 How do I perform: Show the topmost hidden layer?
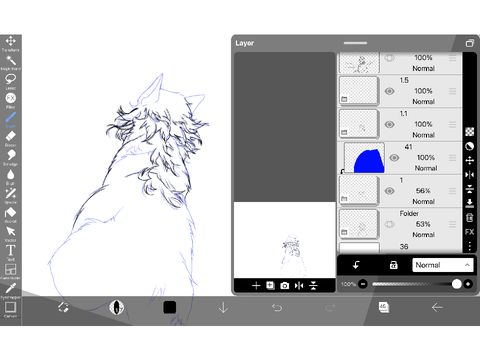click(389, 58)
